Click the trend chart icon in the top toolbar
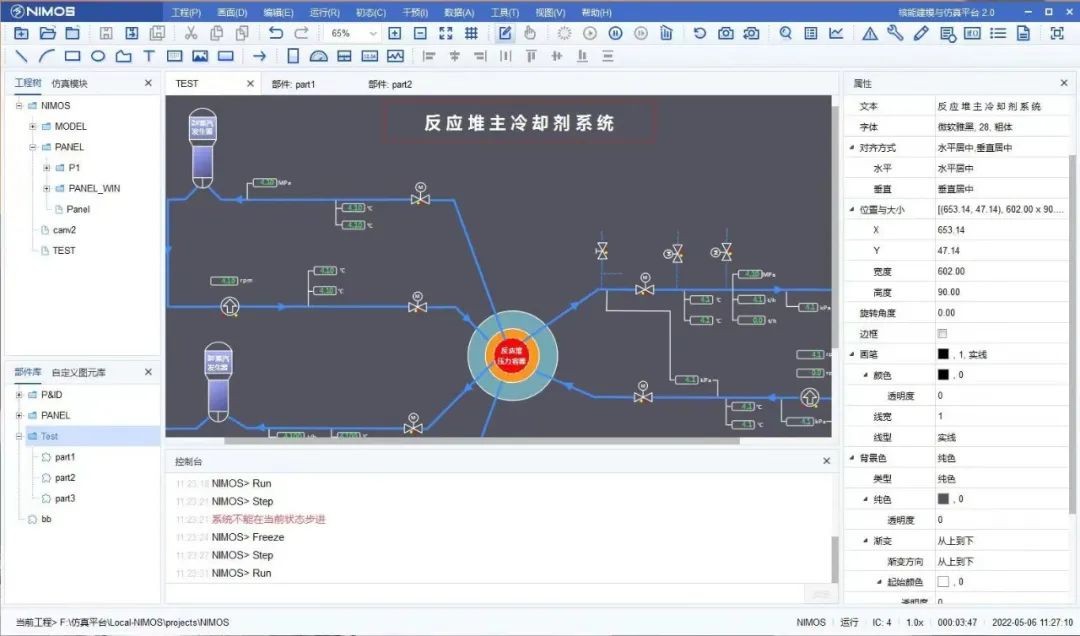Viewport: 1080px width, 636px height. (x=836, y=33)
